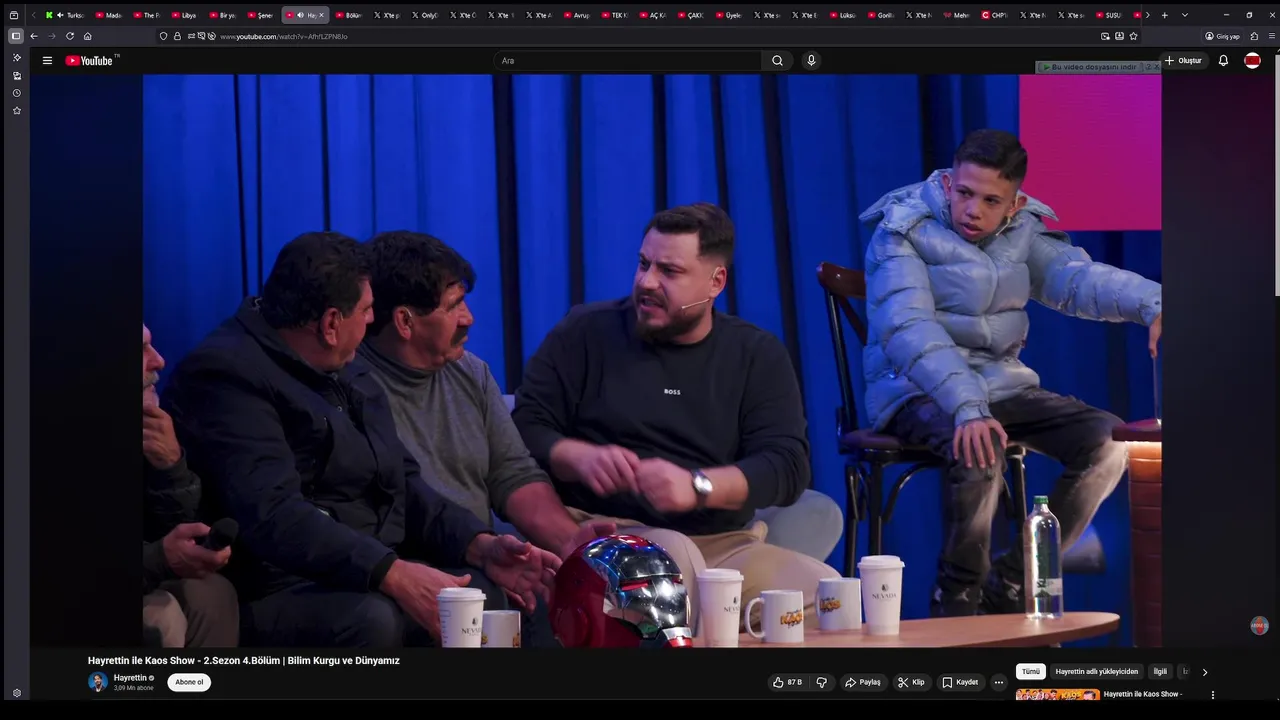This screenshot has height=720, width=1280.
Task: Open suggested Hayrettin ile Kaos Show thumbnail
Action: pyautogui.click(x=1057, y=695)
